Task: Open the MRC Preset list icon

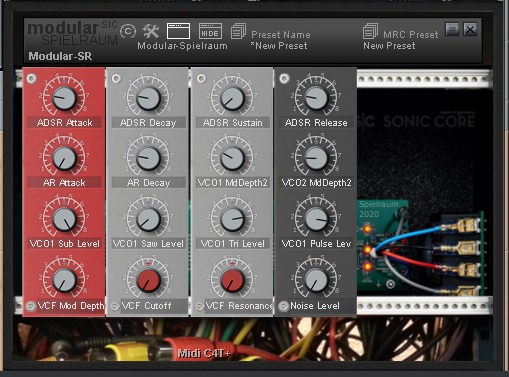Action: click(370, 31)
